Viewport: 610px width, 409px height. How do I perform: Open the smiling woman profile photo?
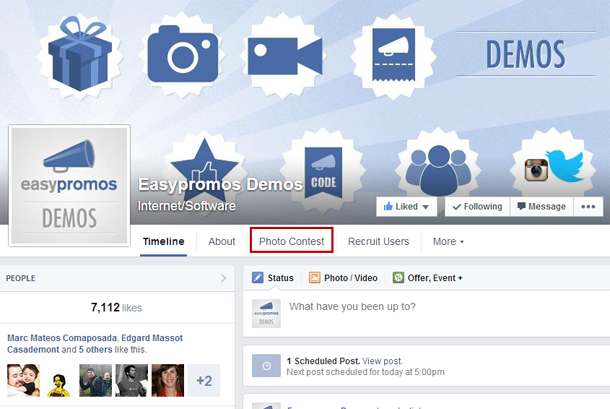168,380
